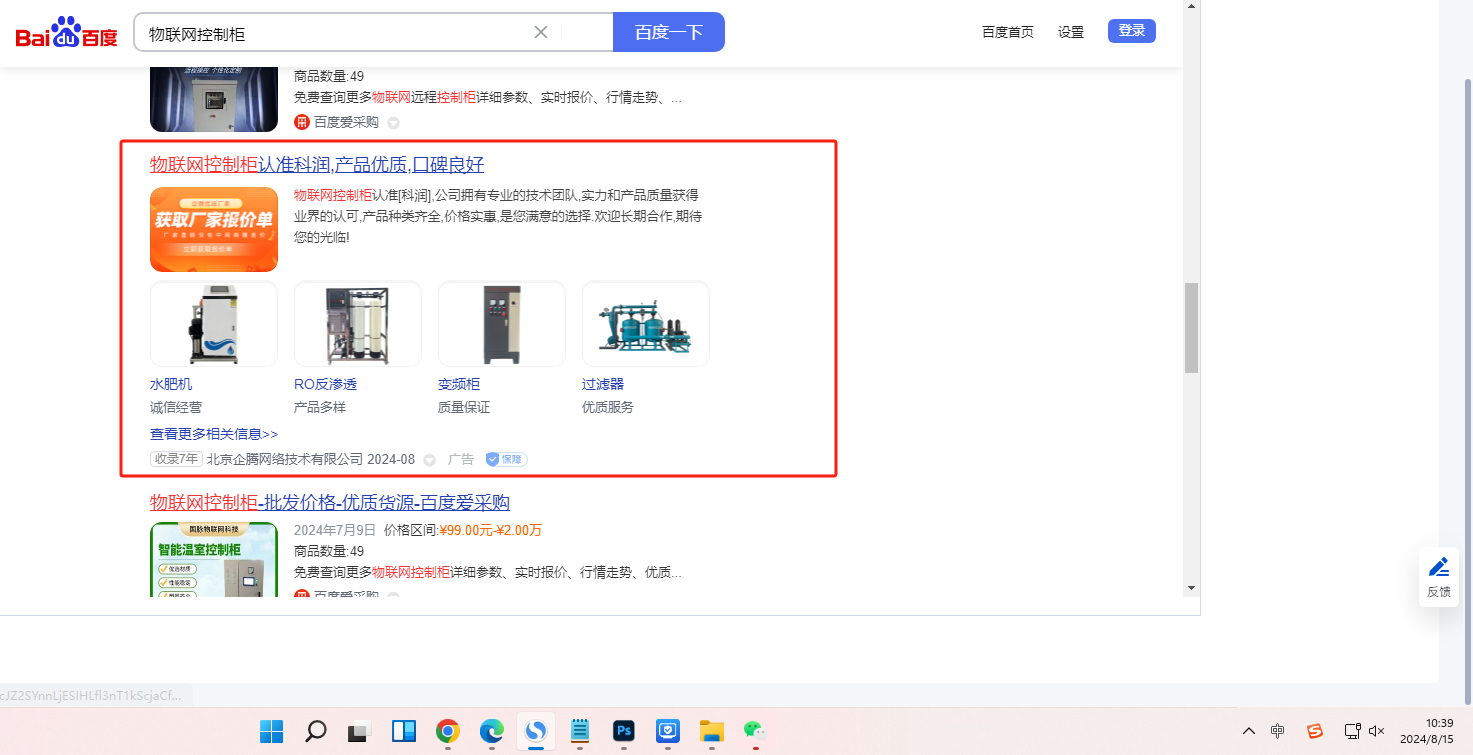
Task: Expand the arrow beside 北京企腾网络技术有限公司 2024-08
Action: pos(430,460)
